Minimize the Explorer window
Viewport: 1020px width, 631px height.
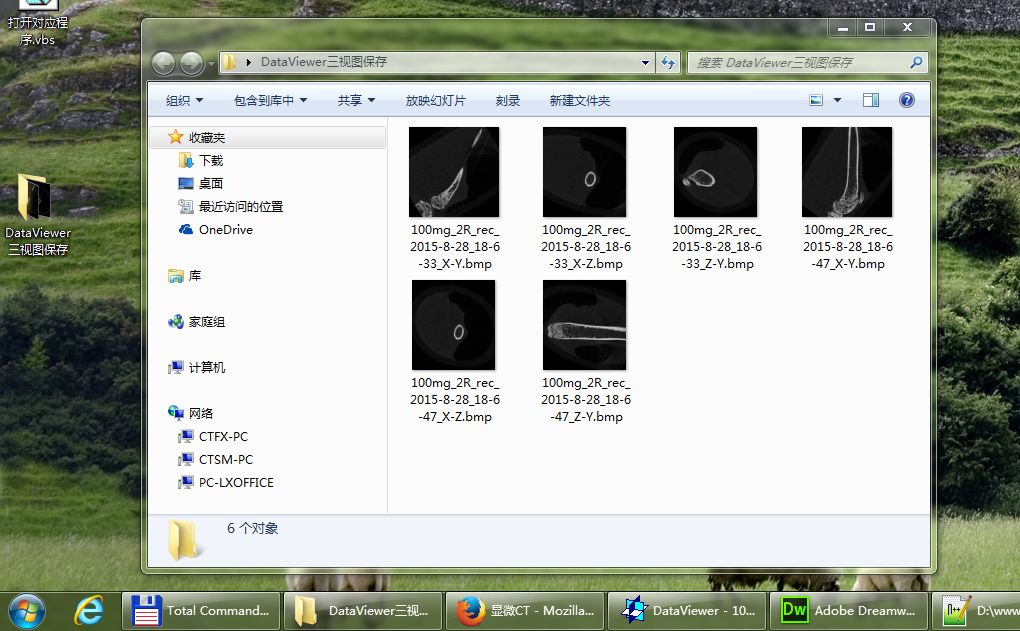[x=843, y=27]
